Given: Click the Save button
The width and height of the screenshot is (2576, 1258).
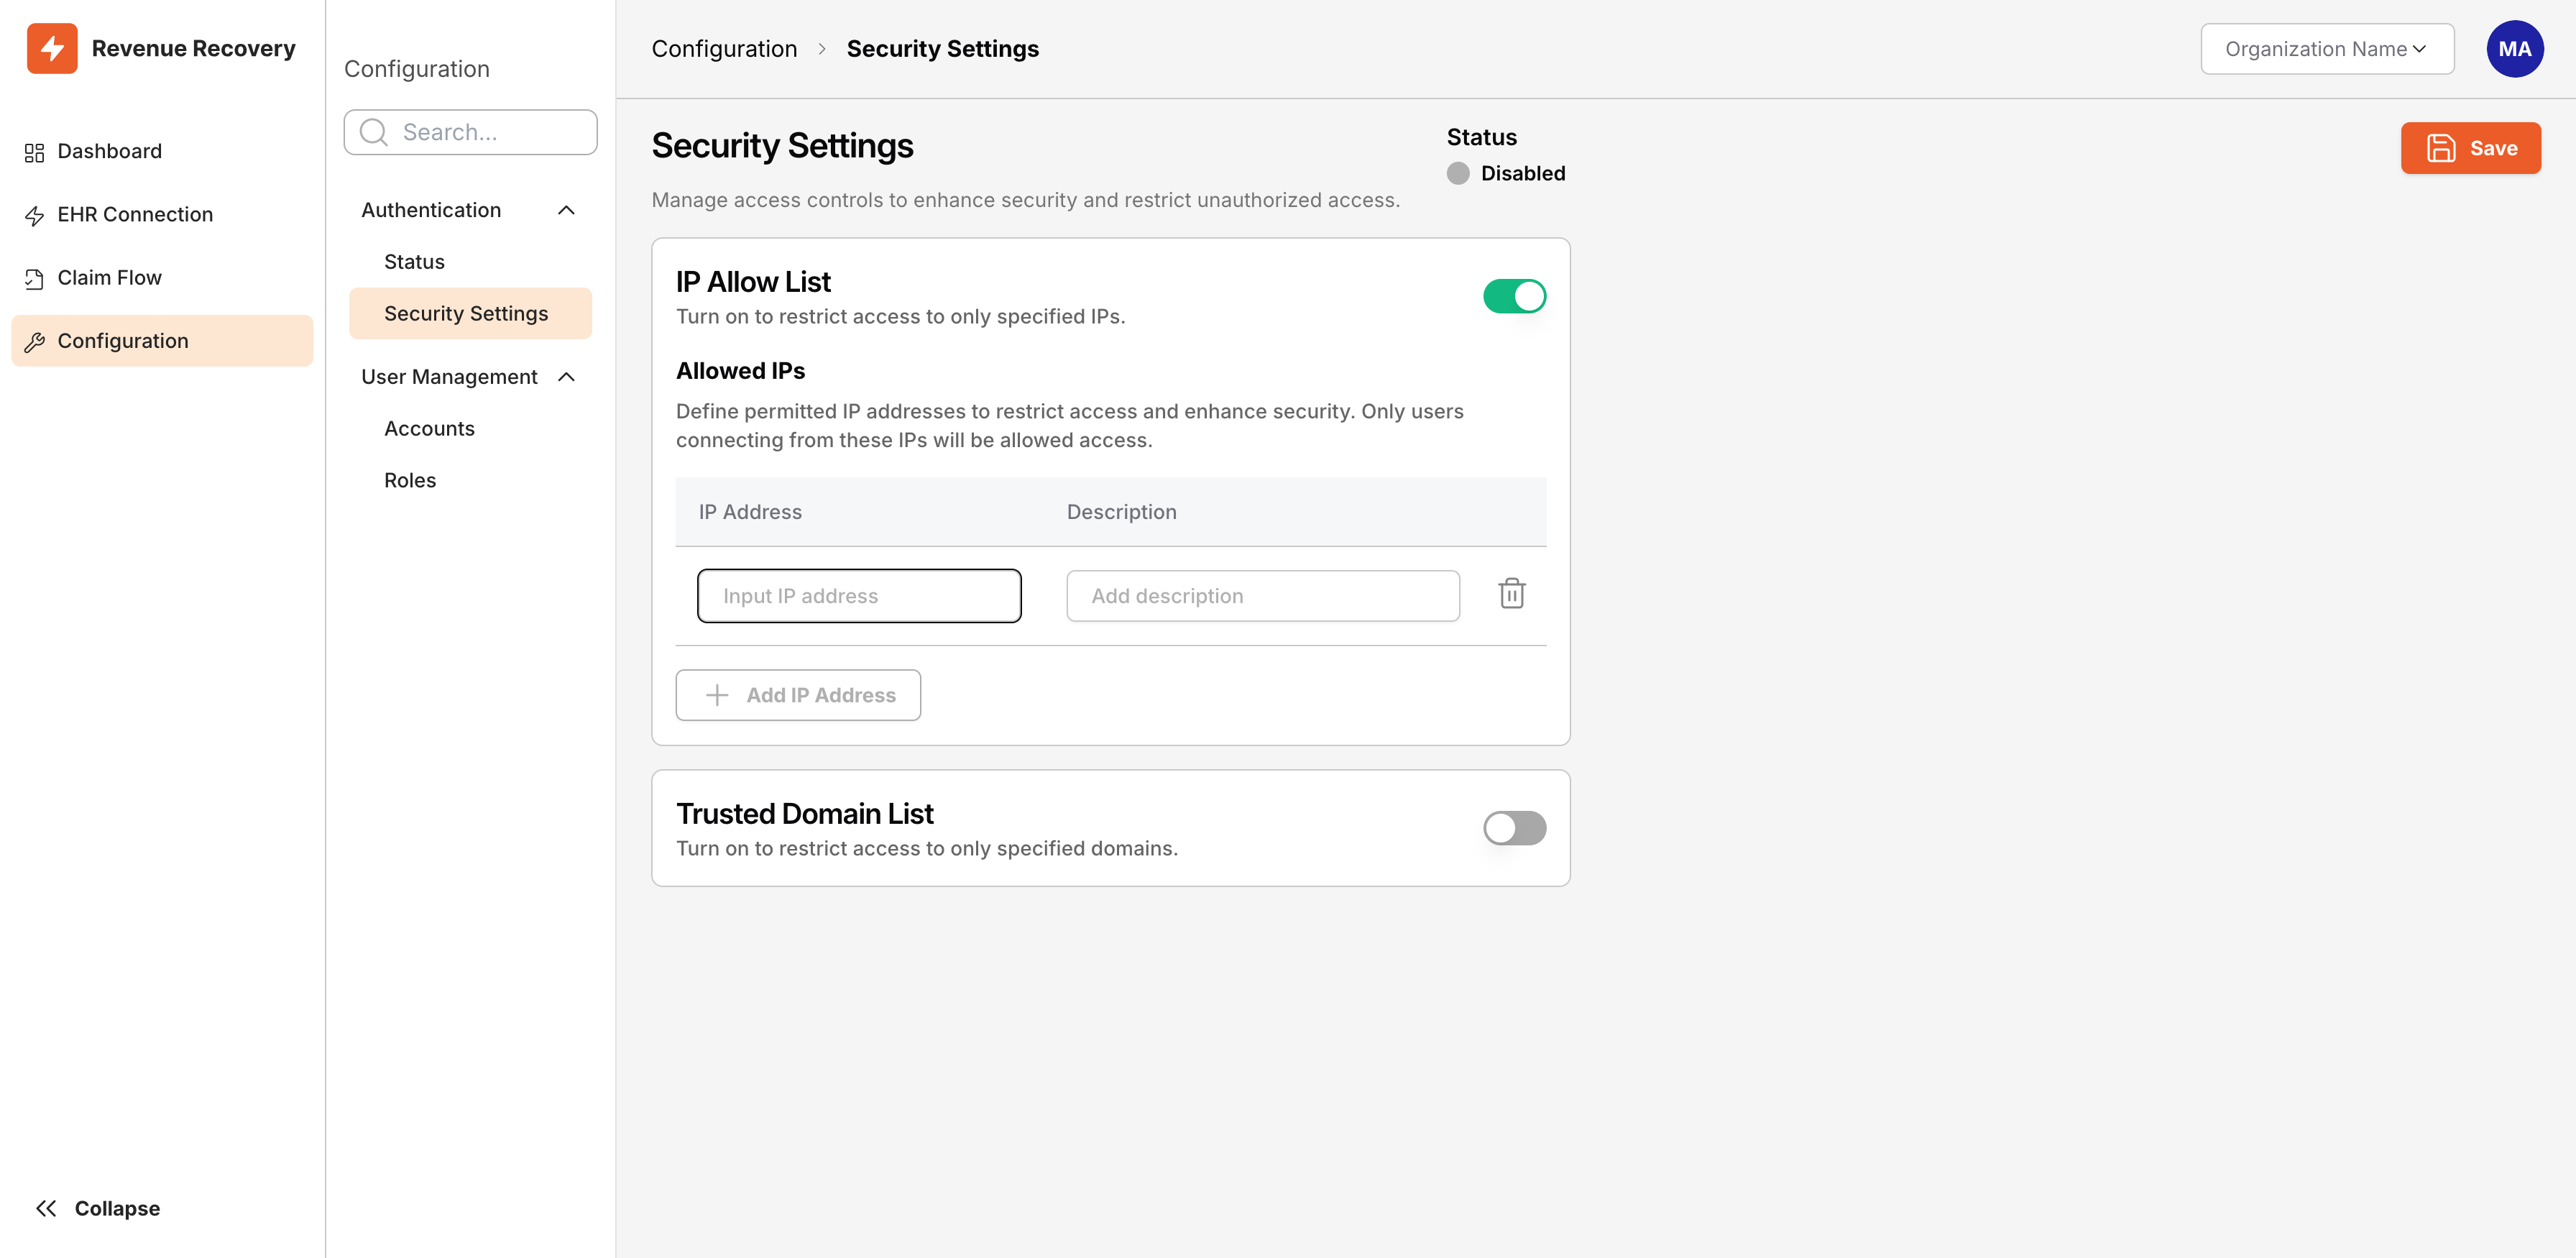Looking at the screenshot, I should point(2470,147).
